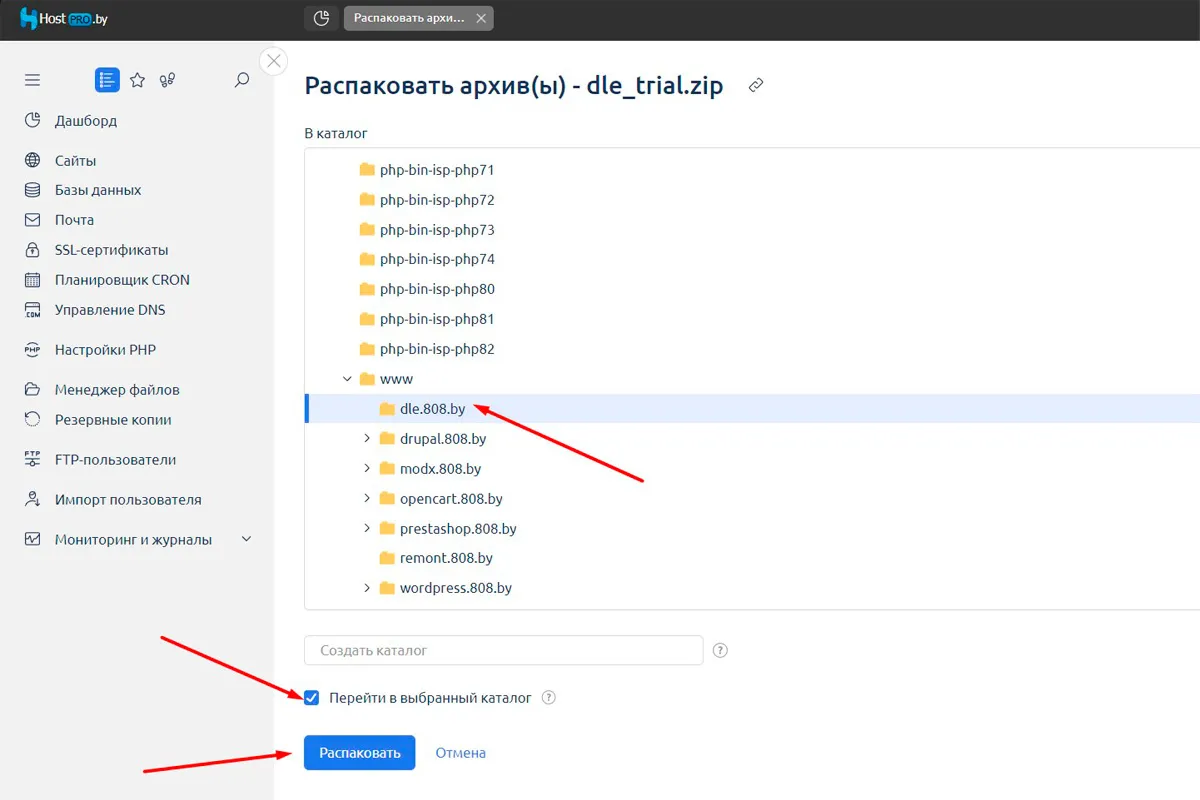Select folder php-bin-isp-php72
The height and width of the screenshot is (800, 1200).
point(437,200)
